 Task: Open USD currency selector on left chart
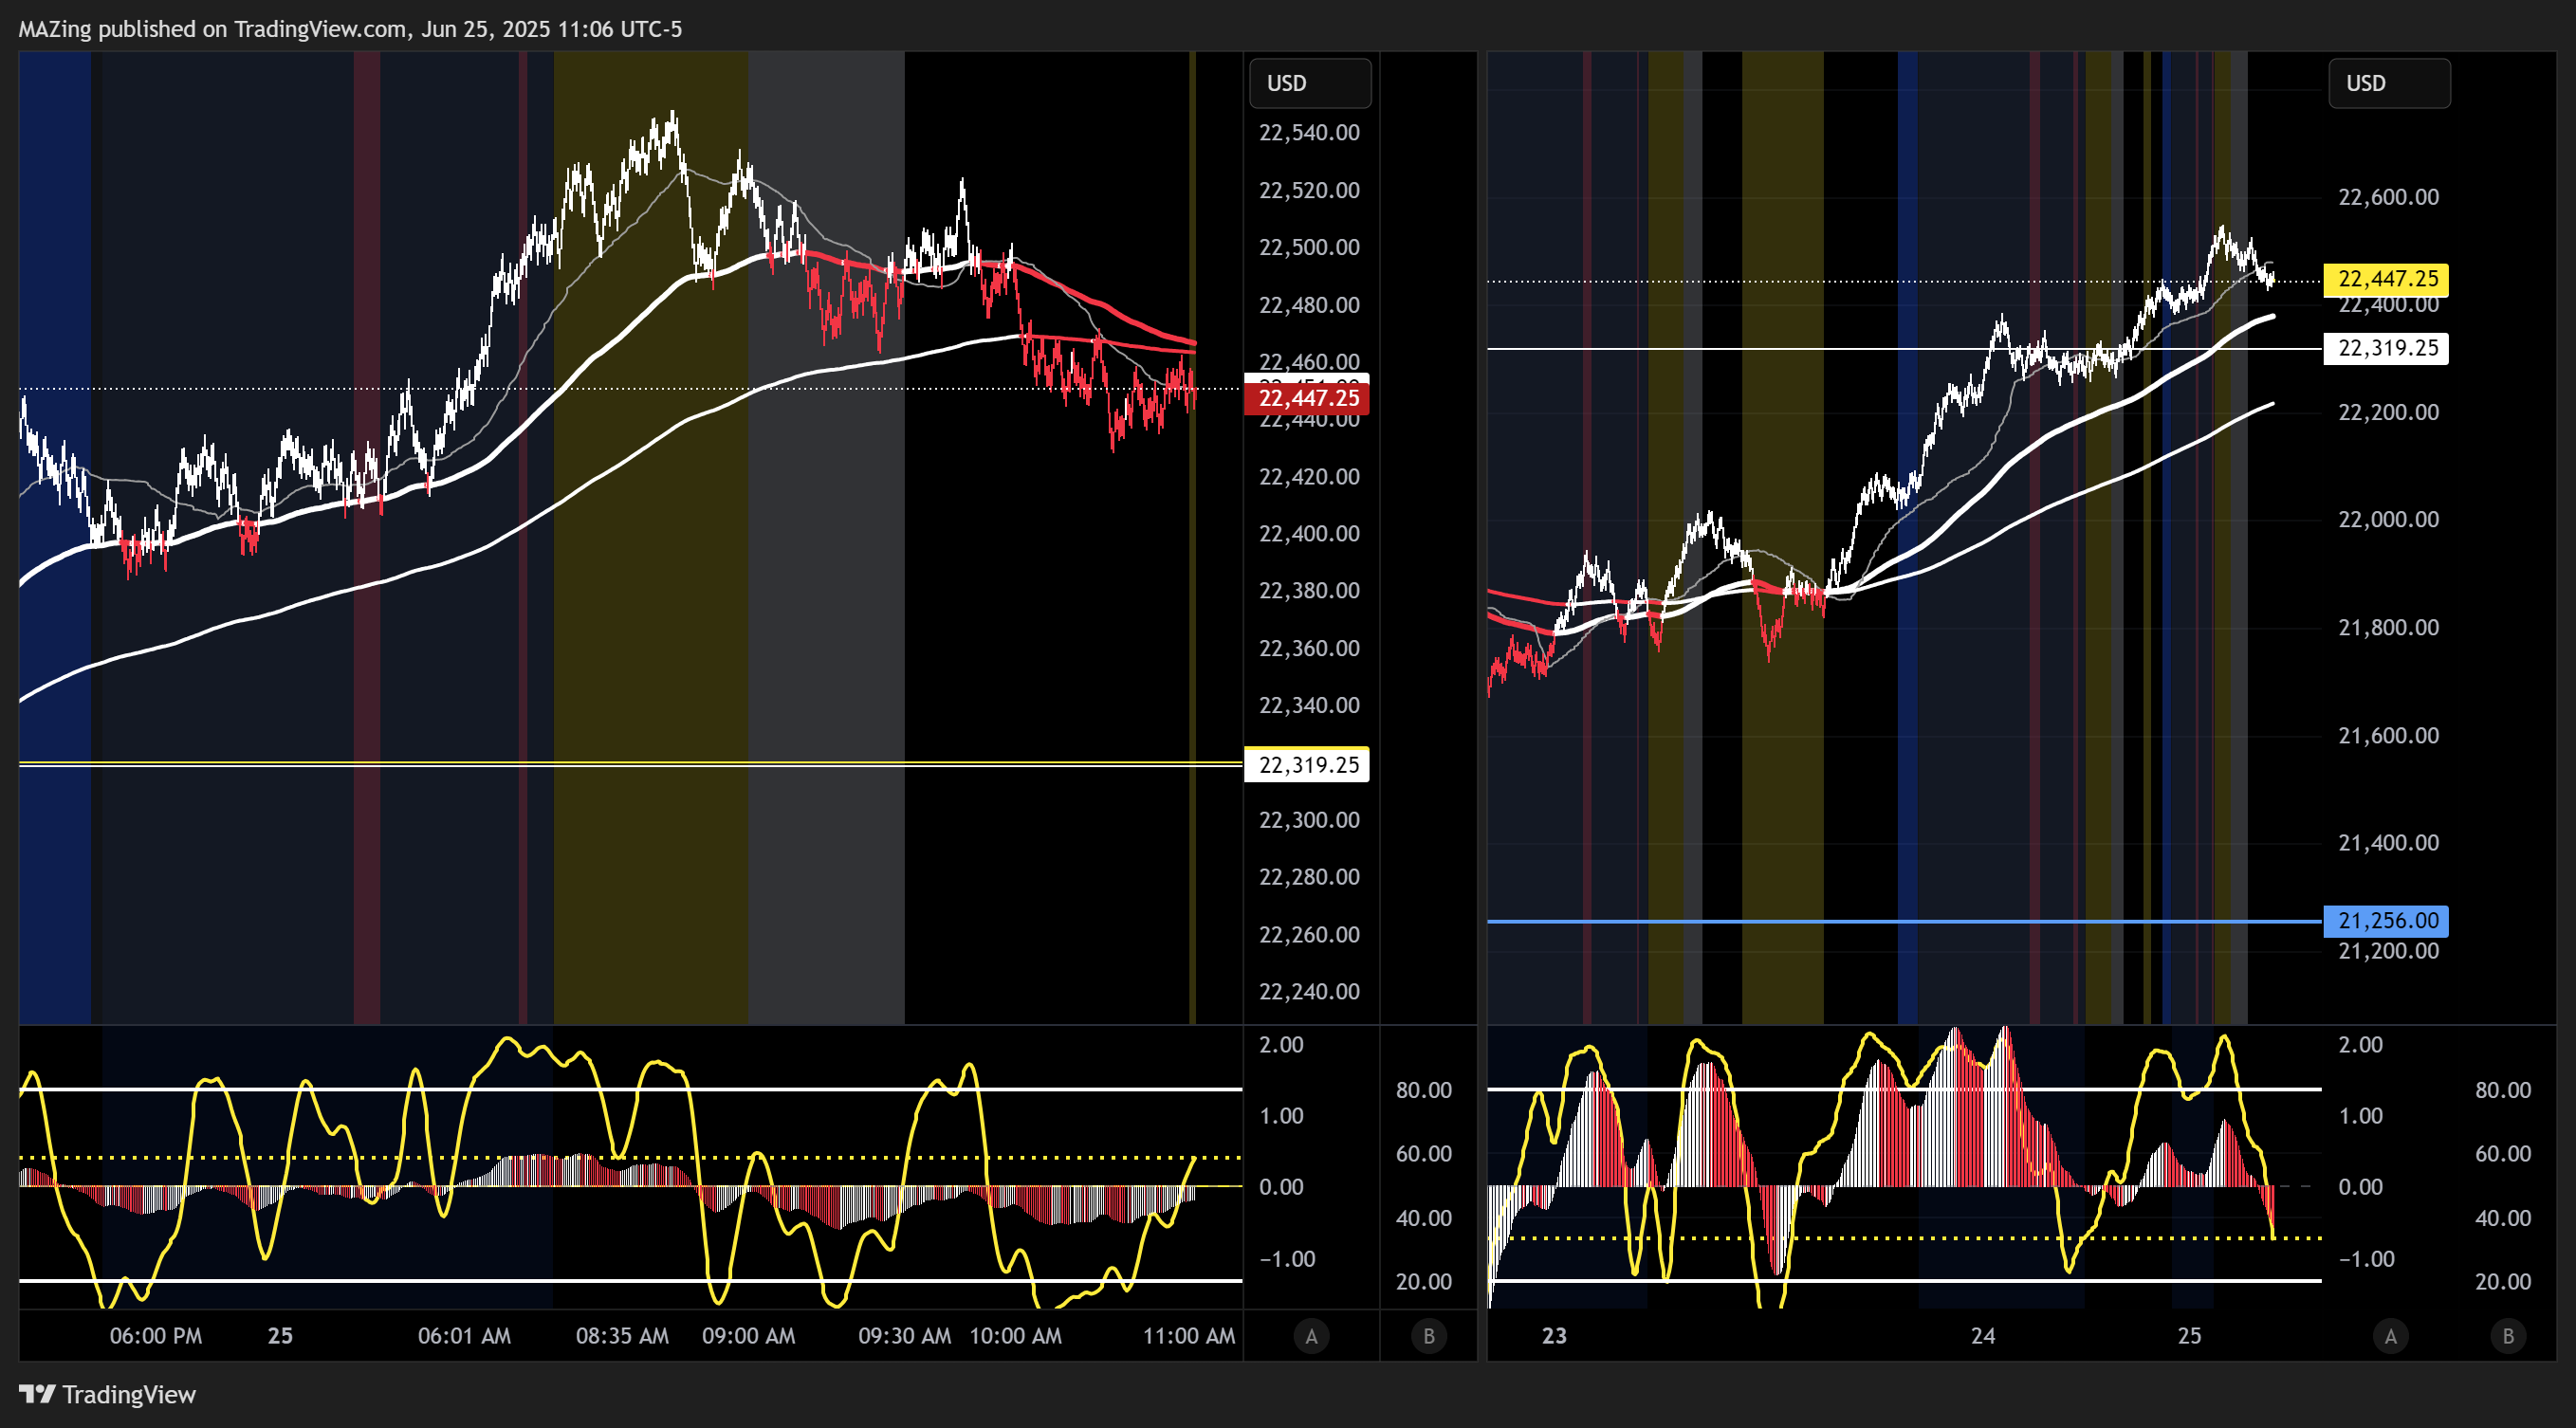(1310, 83)
